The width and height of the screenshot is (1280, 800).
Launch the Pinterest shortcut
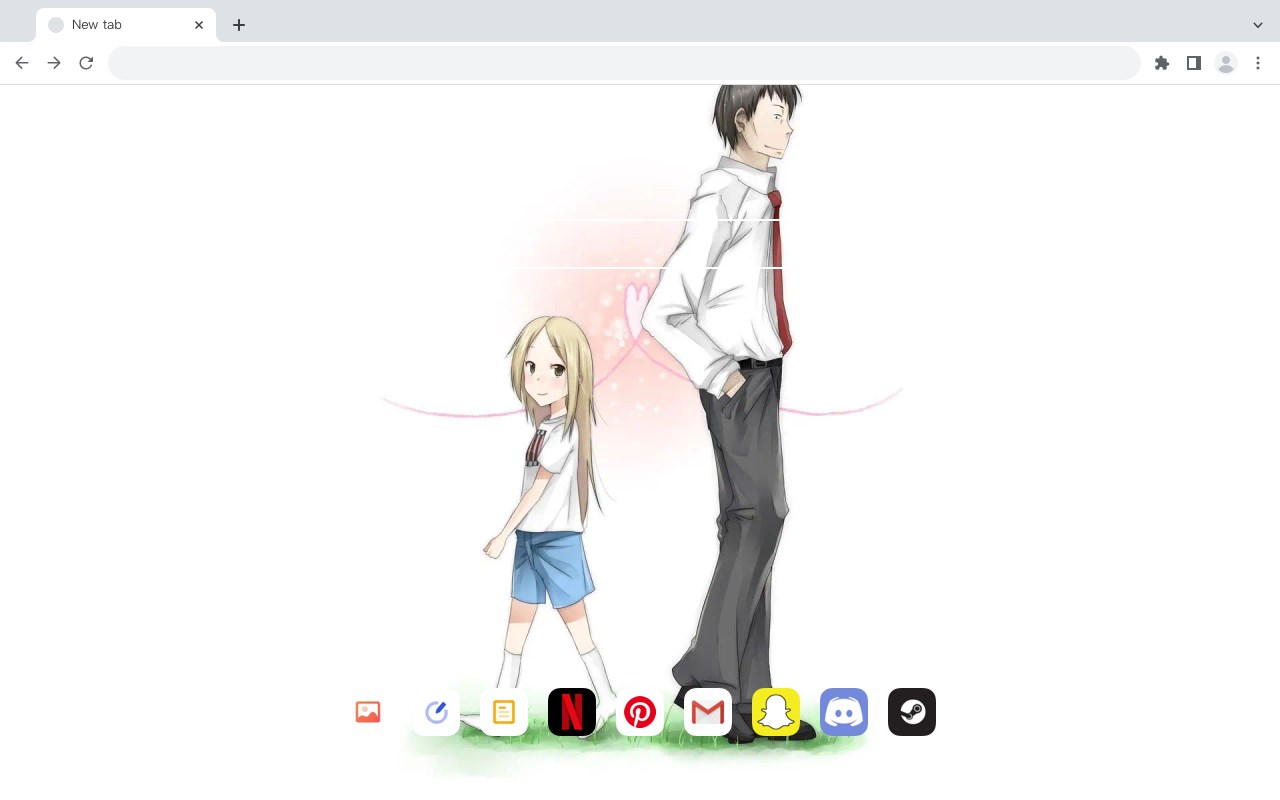point(640,712)
